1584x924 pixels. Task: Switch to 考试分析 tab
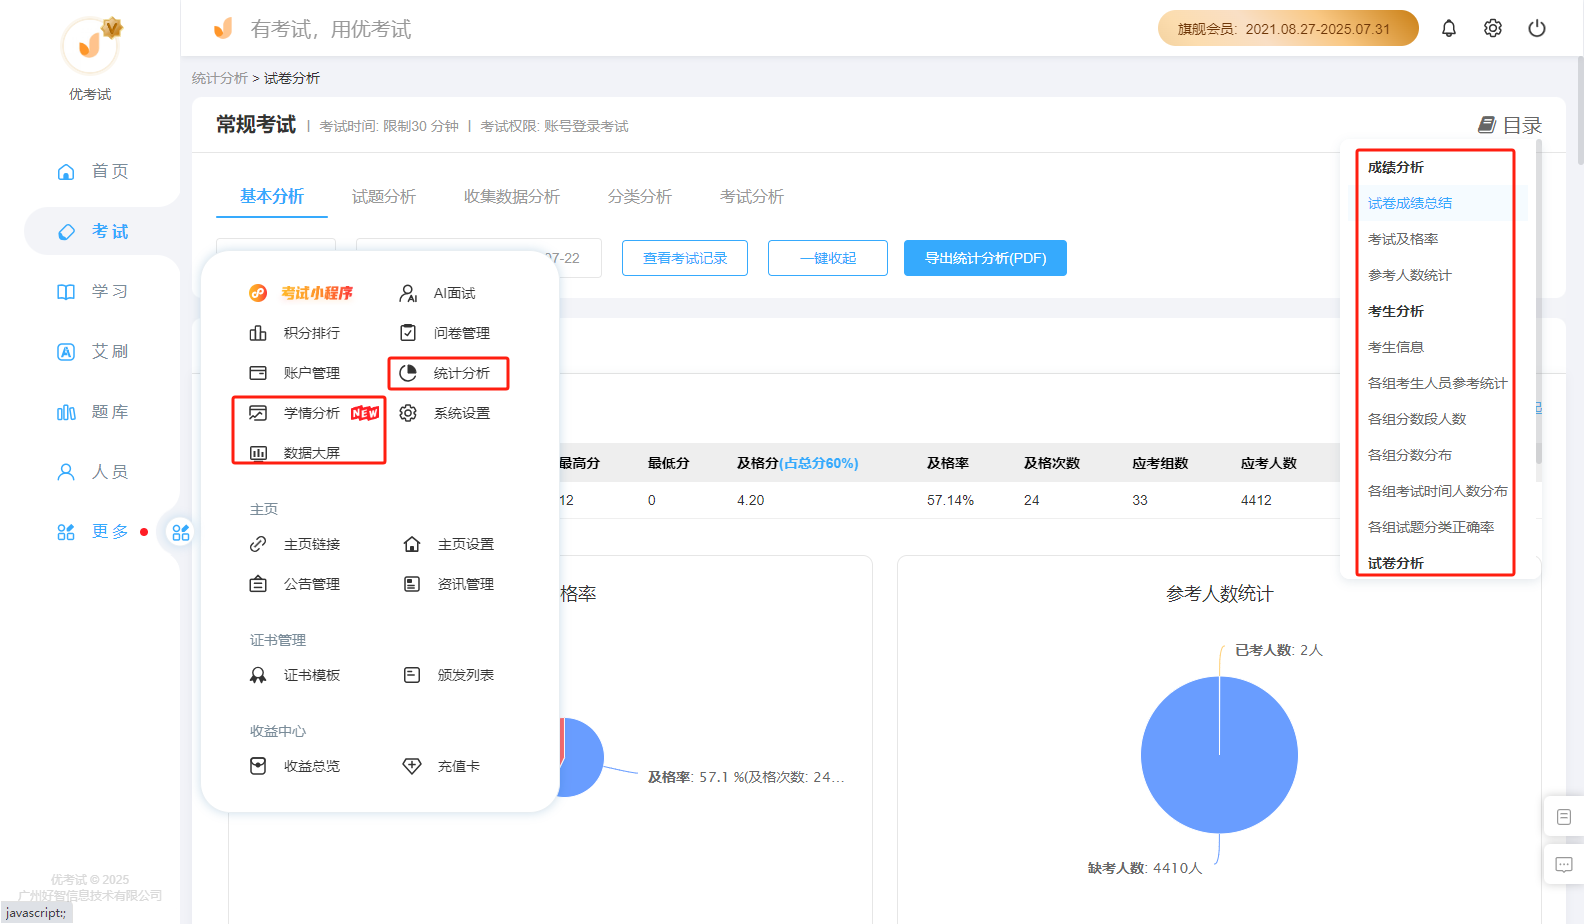[752, 197]
